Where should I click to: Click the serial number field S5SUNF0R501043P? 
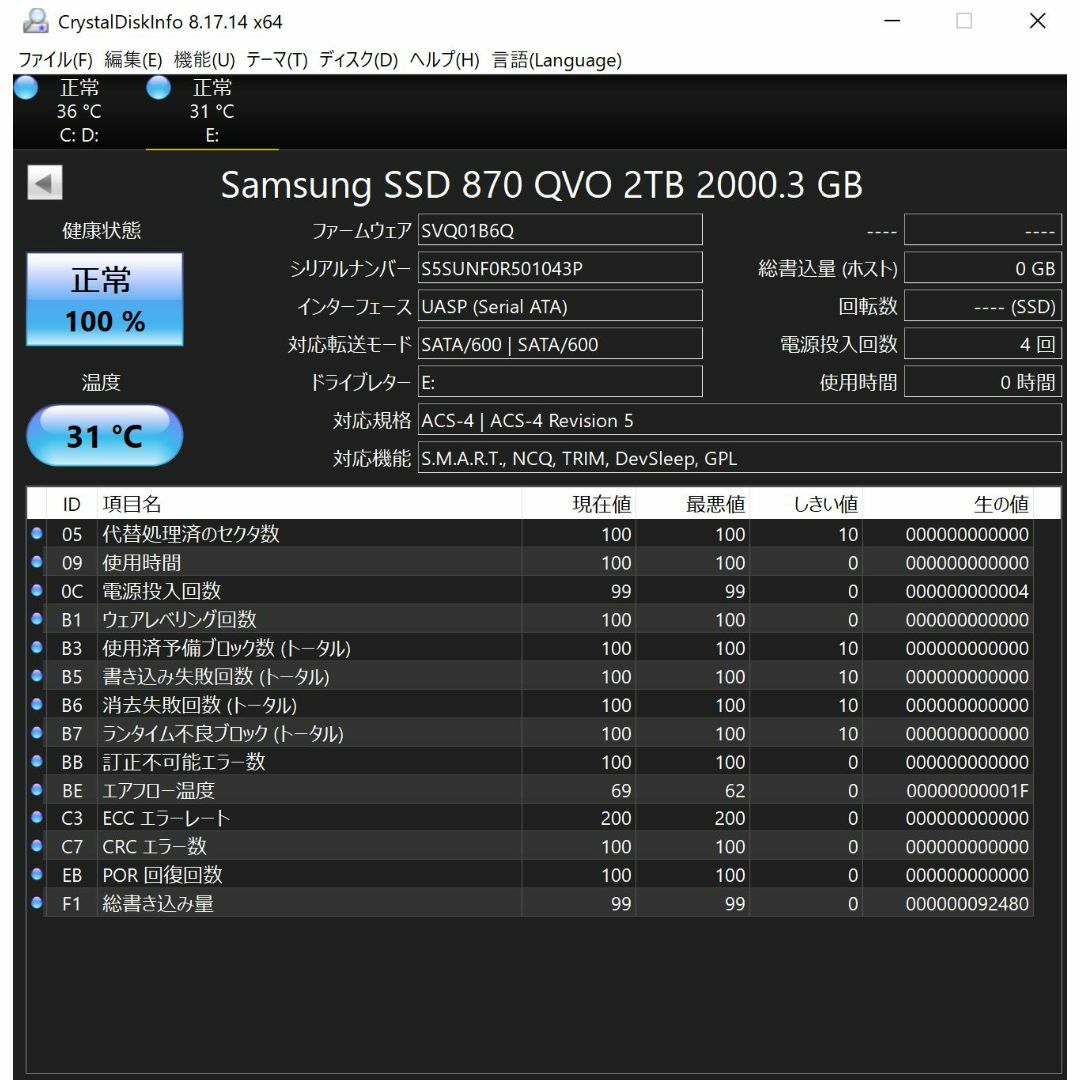tap(560, 268)
